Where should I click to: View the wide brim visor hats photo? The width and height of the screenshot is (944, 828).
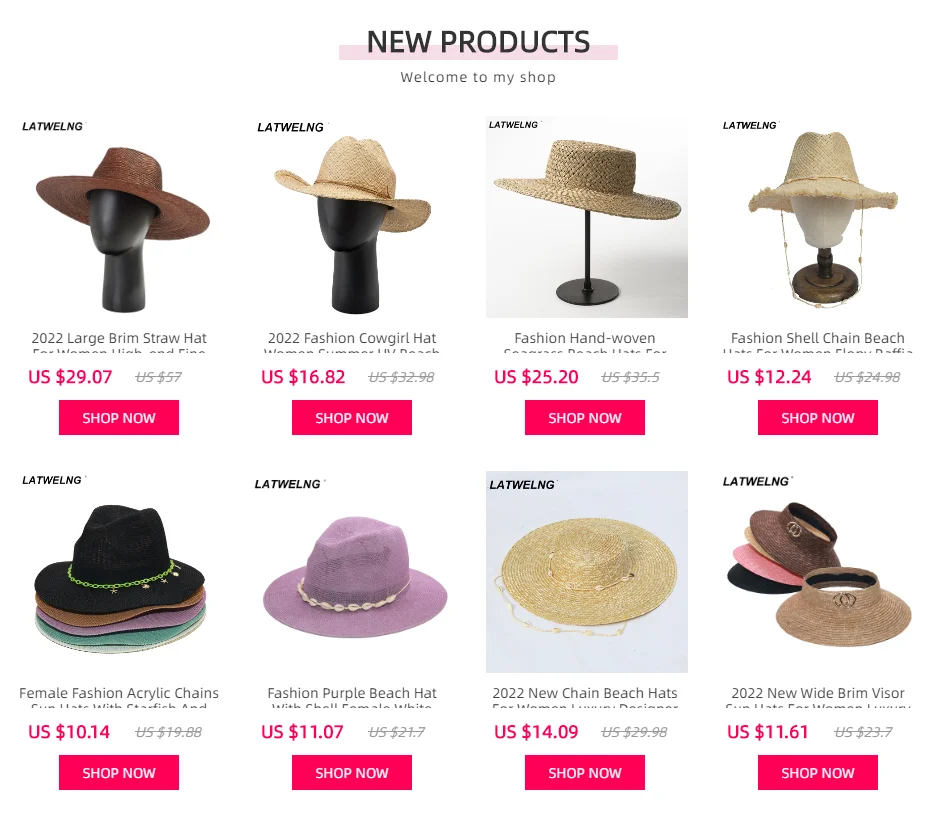(x=819, y=572)
